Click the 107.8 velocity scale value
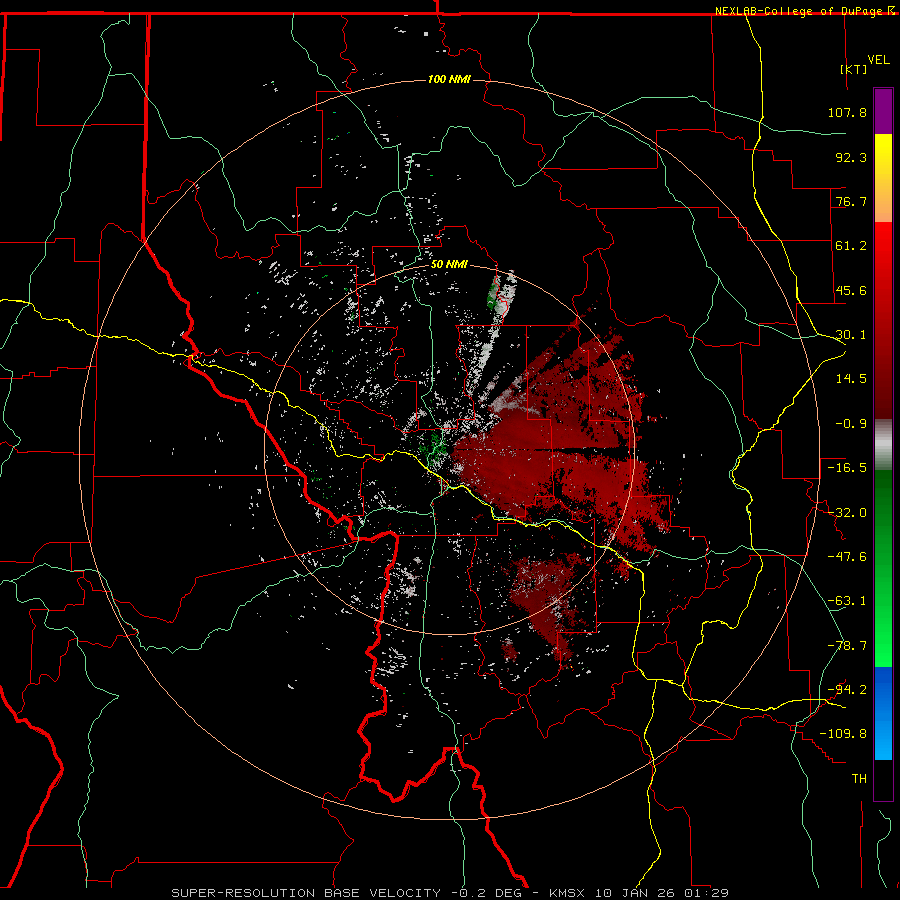Viewport: 900px width, 900px height. 847,112
